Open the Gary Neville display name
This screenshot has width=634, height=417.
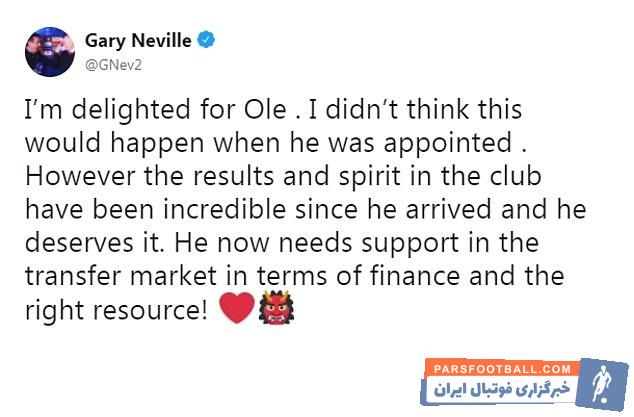click(144, 41)
